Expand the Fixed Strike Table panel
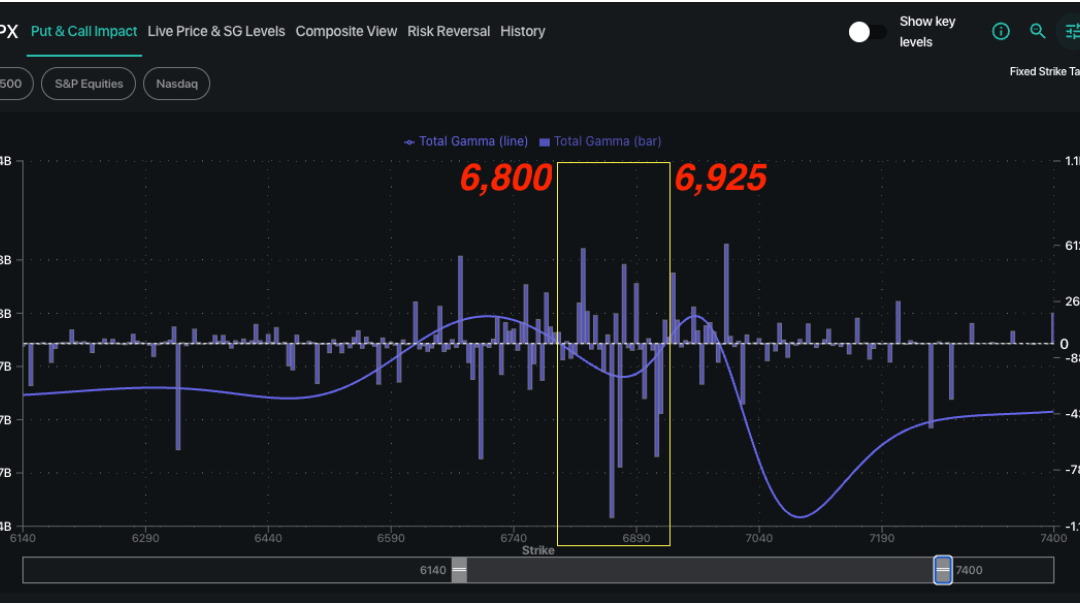The image size is (1080, 605). pyautogui.click(x=1043, y=71)
